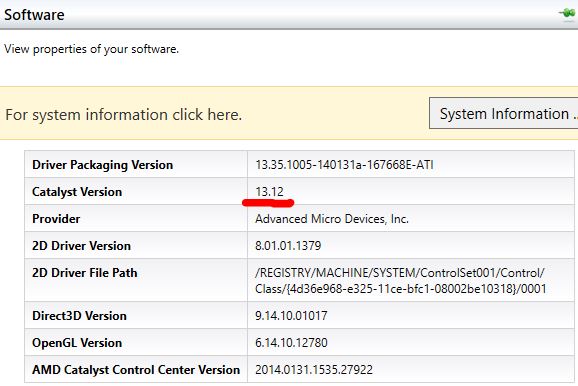Image resolution: width=578 pixels, height=386 pixels.
Task: Select the Catalyst Version label
Action: pyautogui.click(x=77, y=192)
